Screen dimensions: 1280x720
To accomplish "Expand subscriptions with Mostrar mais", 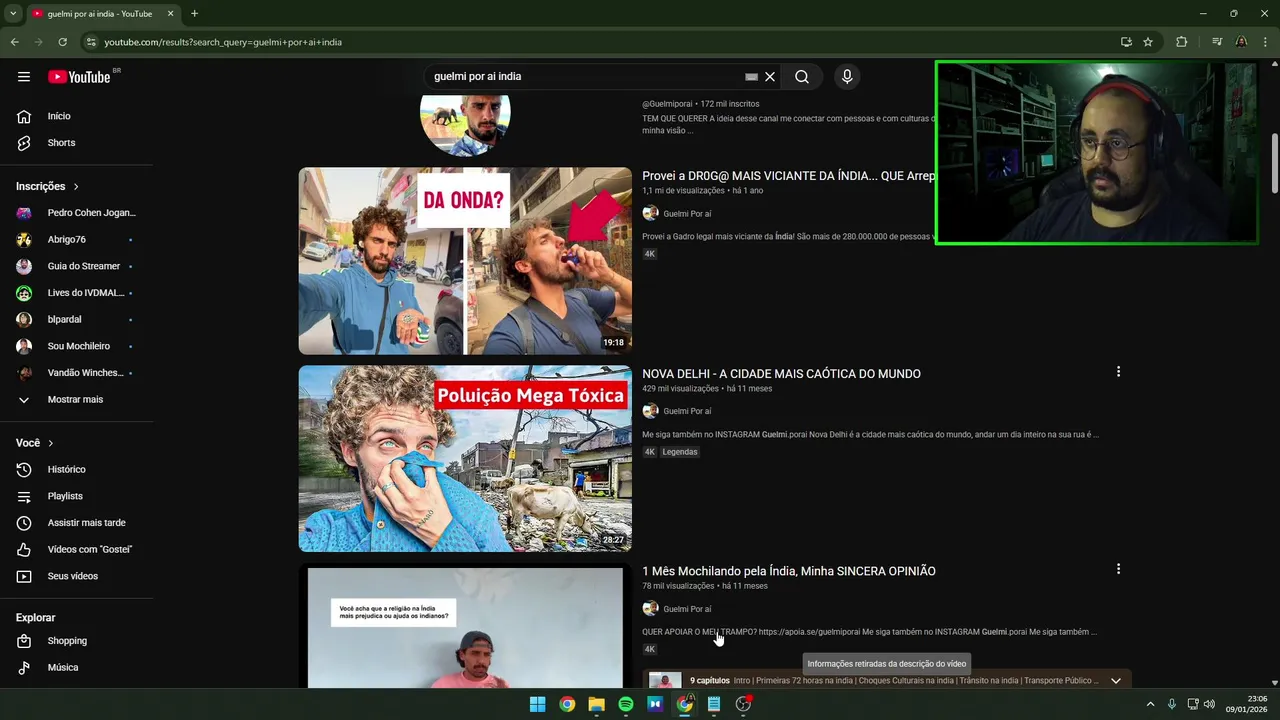I will pos(77,399).
